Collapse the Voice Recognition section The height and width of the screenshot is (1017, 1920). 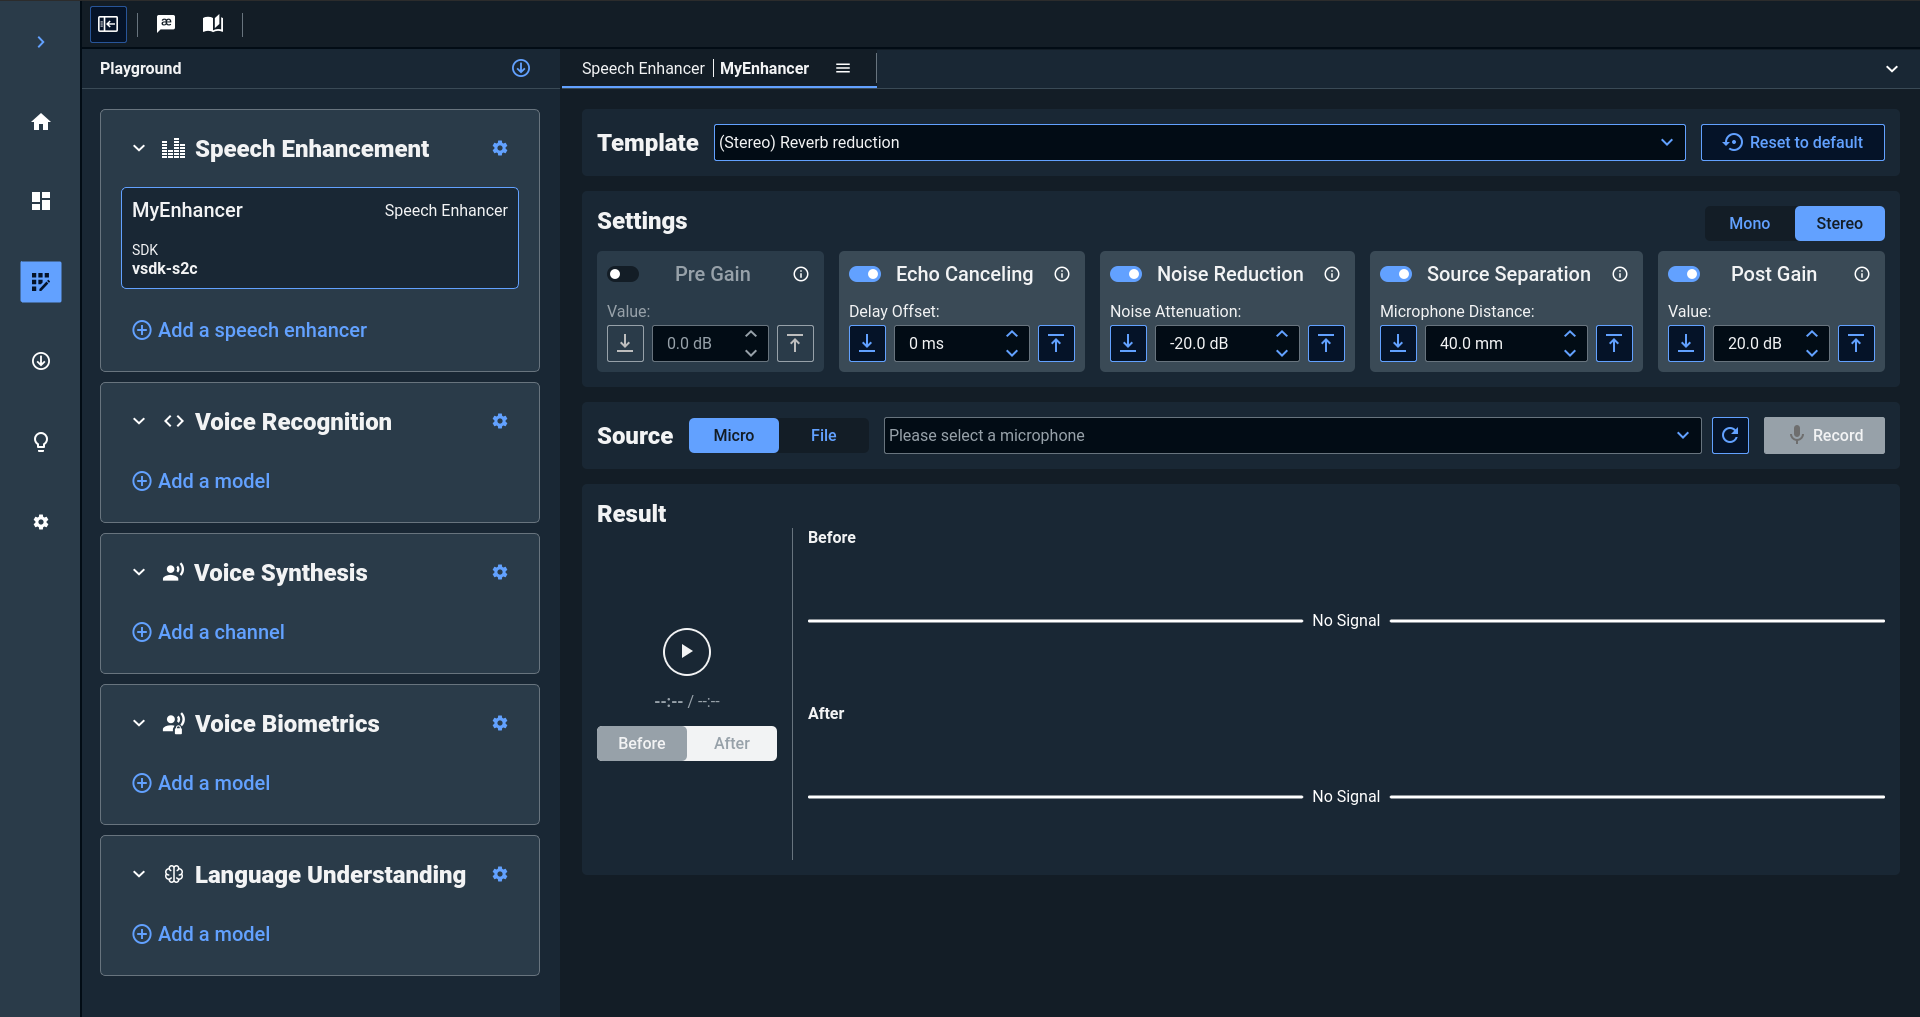[x=139, y=421]
